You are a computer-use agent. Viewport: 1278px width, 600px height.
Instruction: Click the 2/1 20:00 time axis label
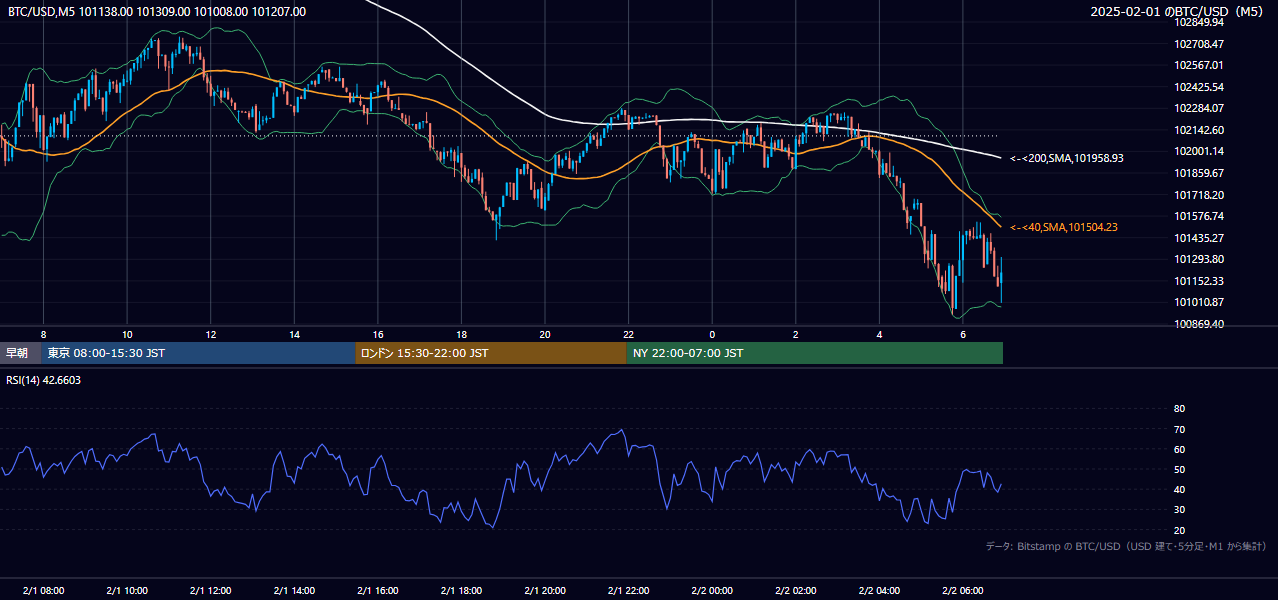click(x=545, y=591)
